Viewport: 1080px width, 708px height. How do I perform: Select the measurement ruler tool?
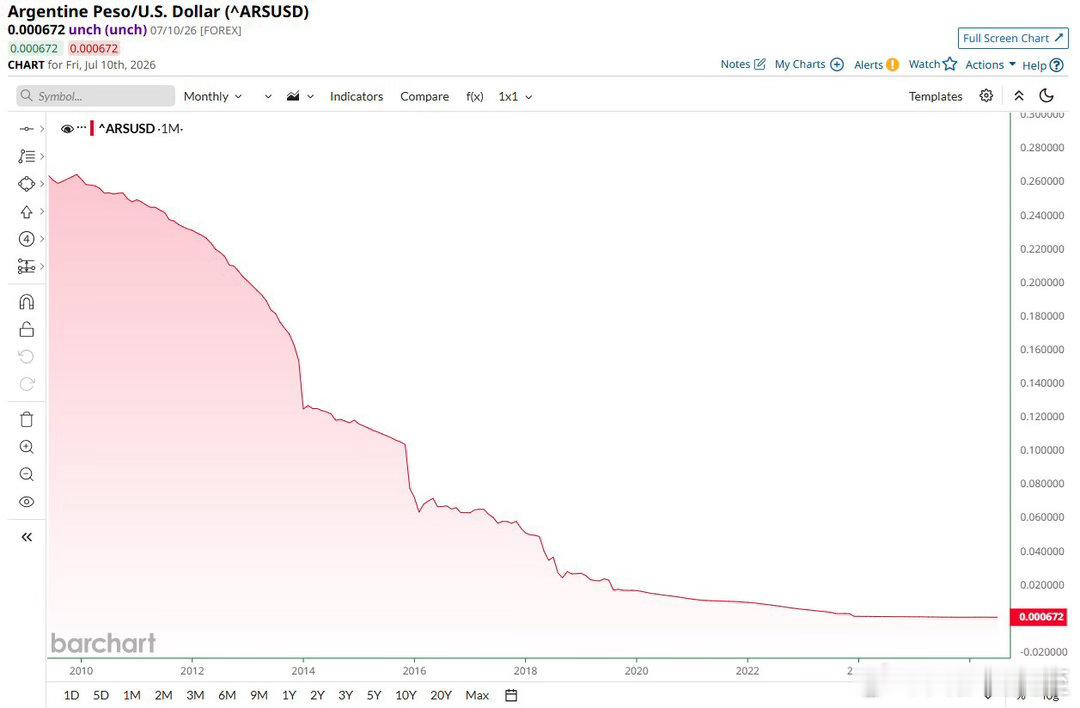pos(26,267)
